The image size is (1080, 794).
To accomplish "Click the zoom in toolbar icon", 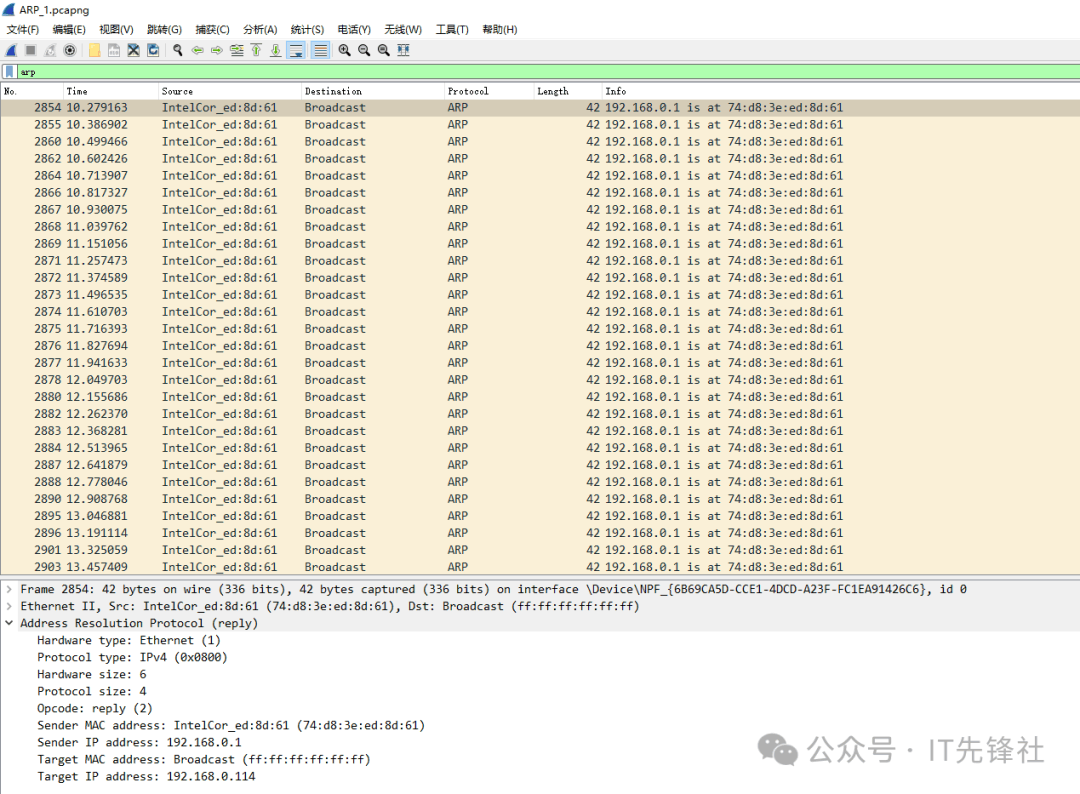I will click(344, 50).
